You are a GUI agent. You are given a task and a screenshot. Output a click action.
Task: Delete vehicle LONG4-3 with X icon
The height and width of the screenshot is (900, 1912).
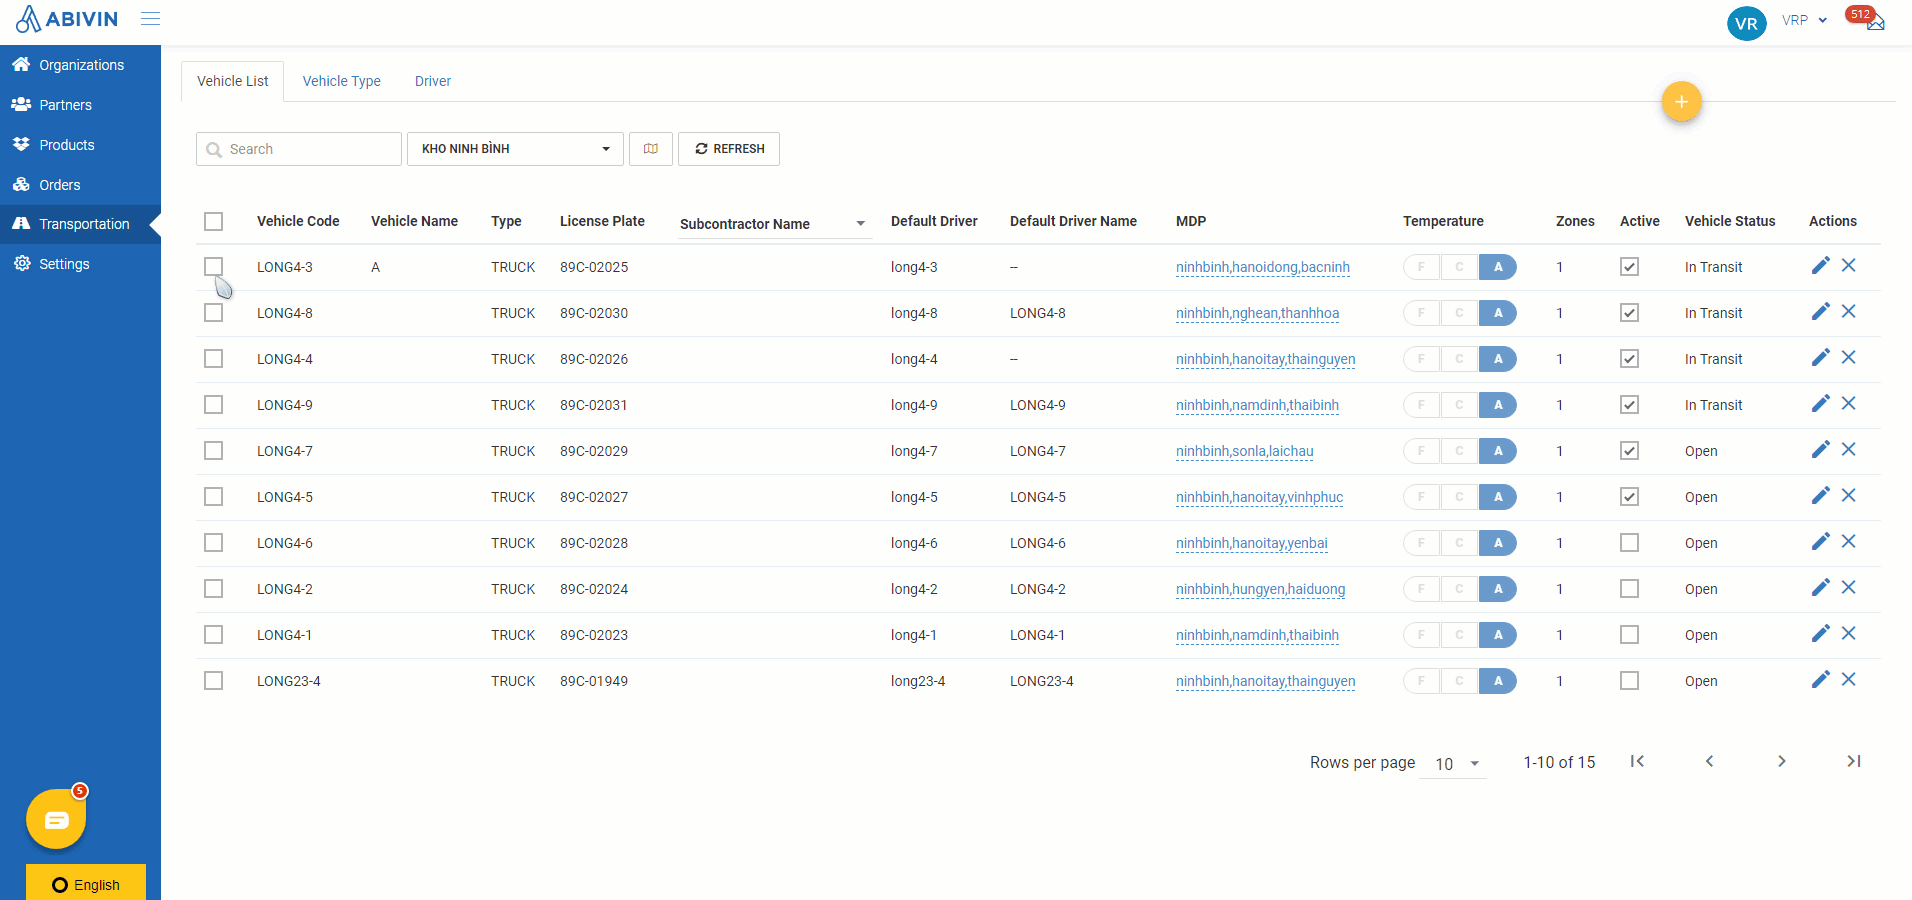(1848, 265)
